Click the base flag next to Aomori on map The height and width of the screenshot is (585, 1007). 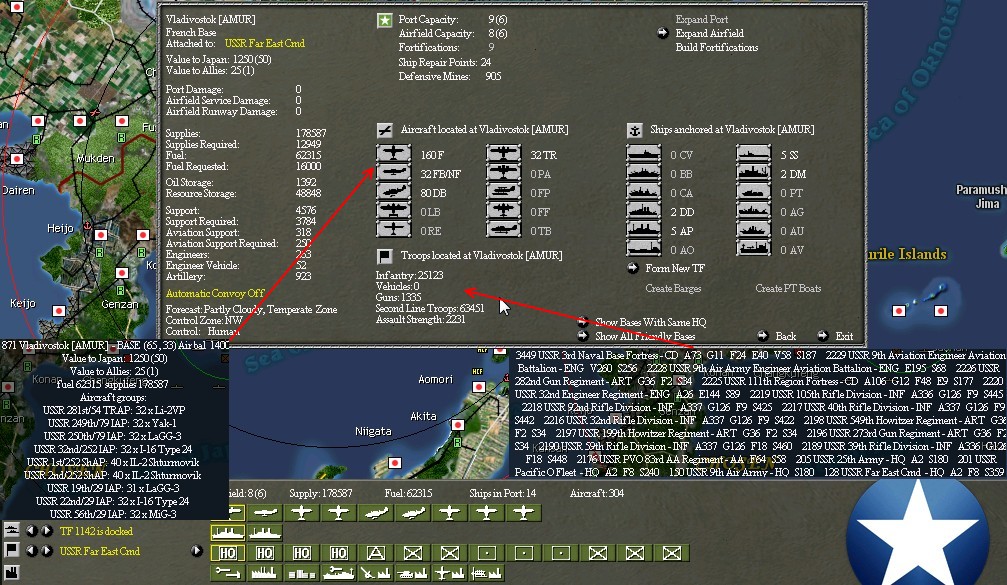tap(478, 387)
